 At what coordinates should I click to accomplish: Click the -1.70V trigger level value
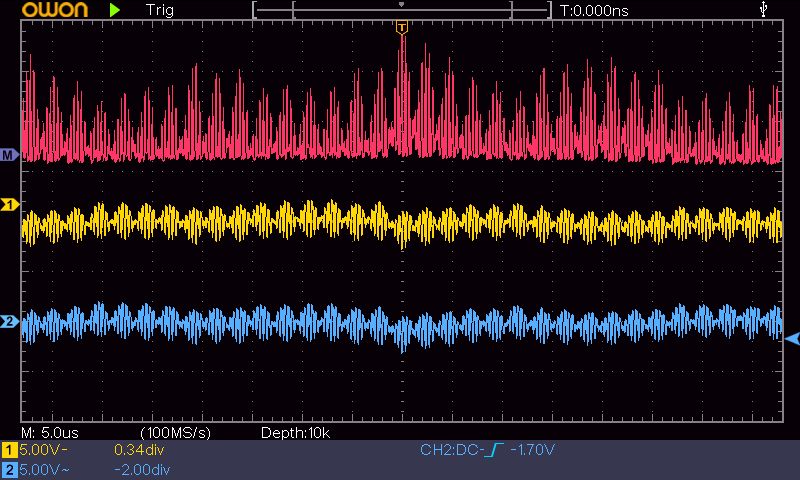[533, 451]
